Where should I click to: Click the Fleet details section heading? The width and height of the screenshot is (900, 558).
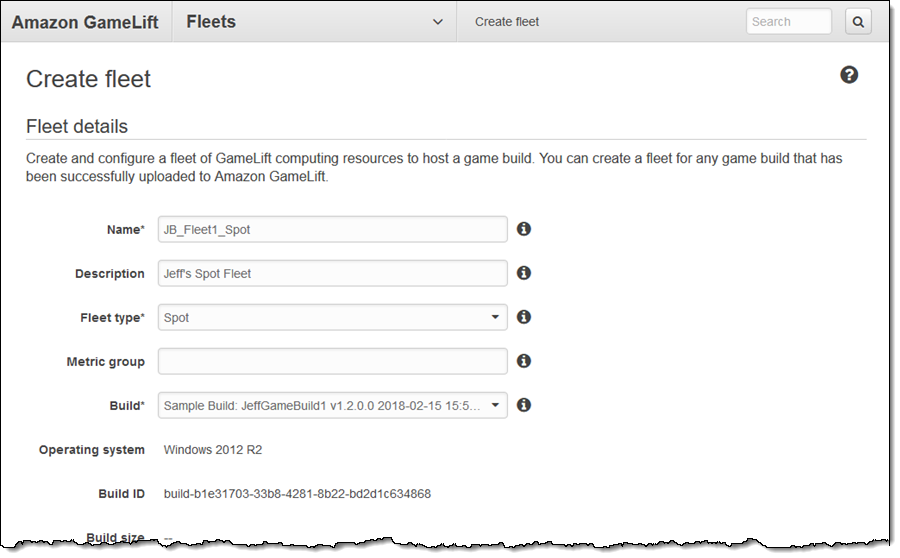(x=77, y=127)
